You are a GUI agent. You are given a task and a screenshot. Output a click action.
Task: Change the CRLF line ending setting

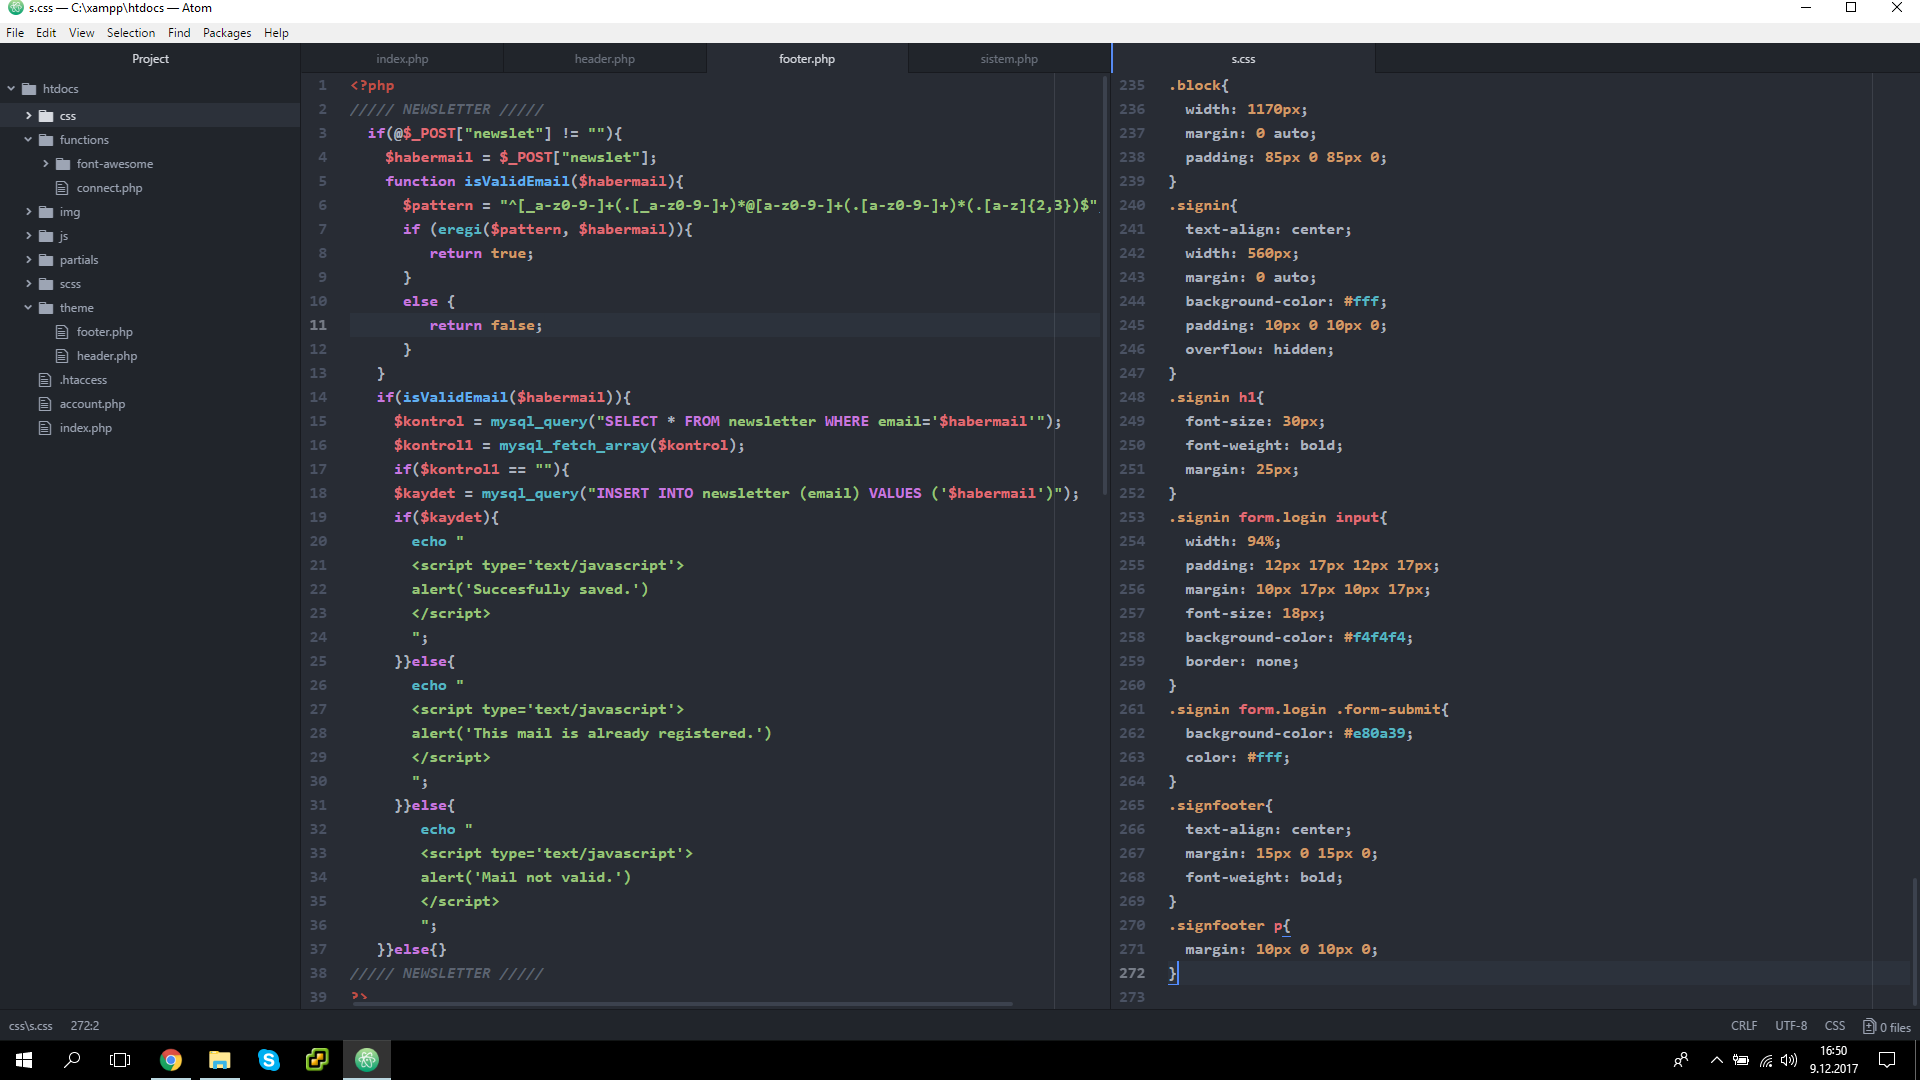coord(1744,1026)
